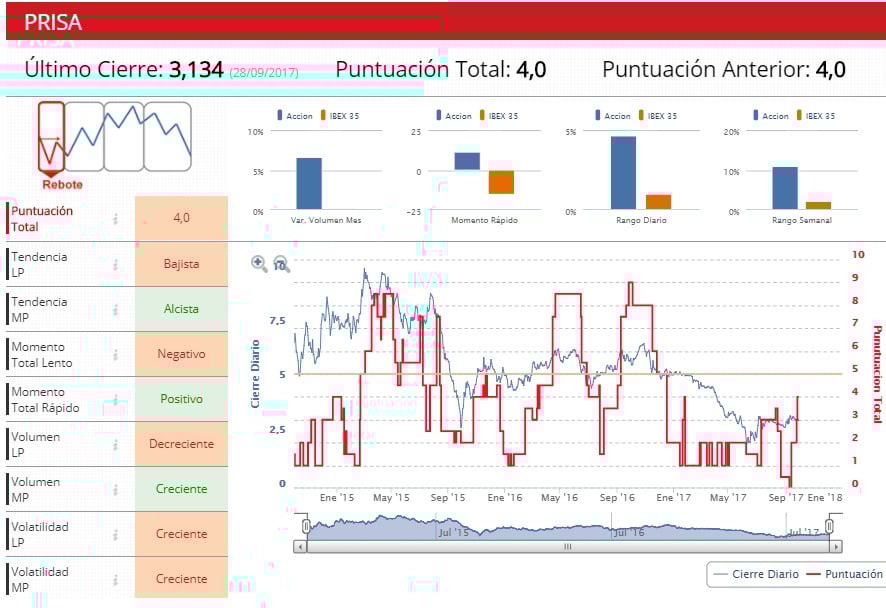
Task: Click the Ene '17 axis label on main chart
Action: [674, 498]
